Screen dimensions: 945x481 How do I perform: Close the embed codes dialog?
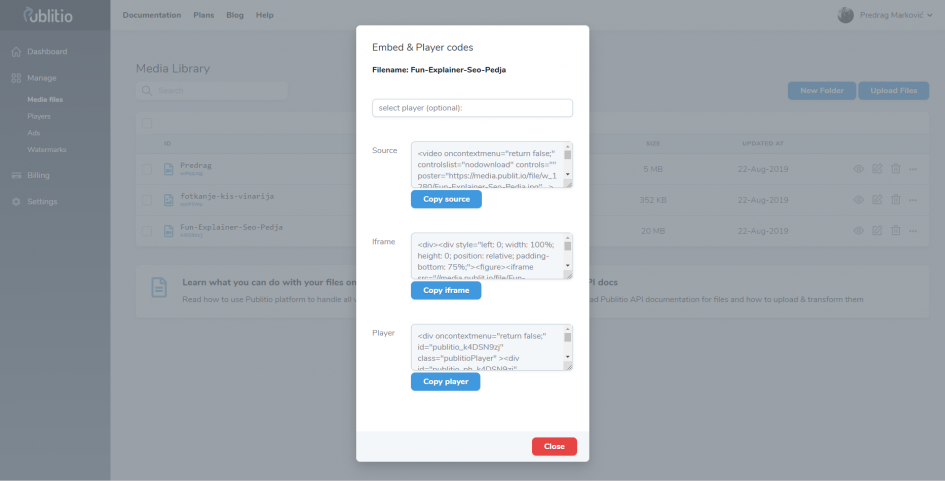[554, 446]
